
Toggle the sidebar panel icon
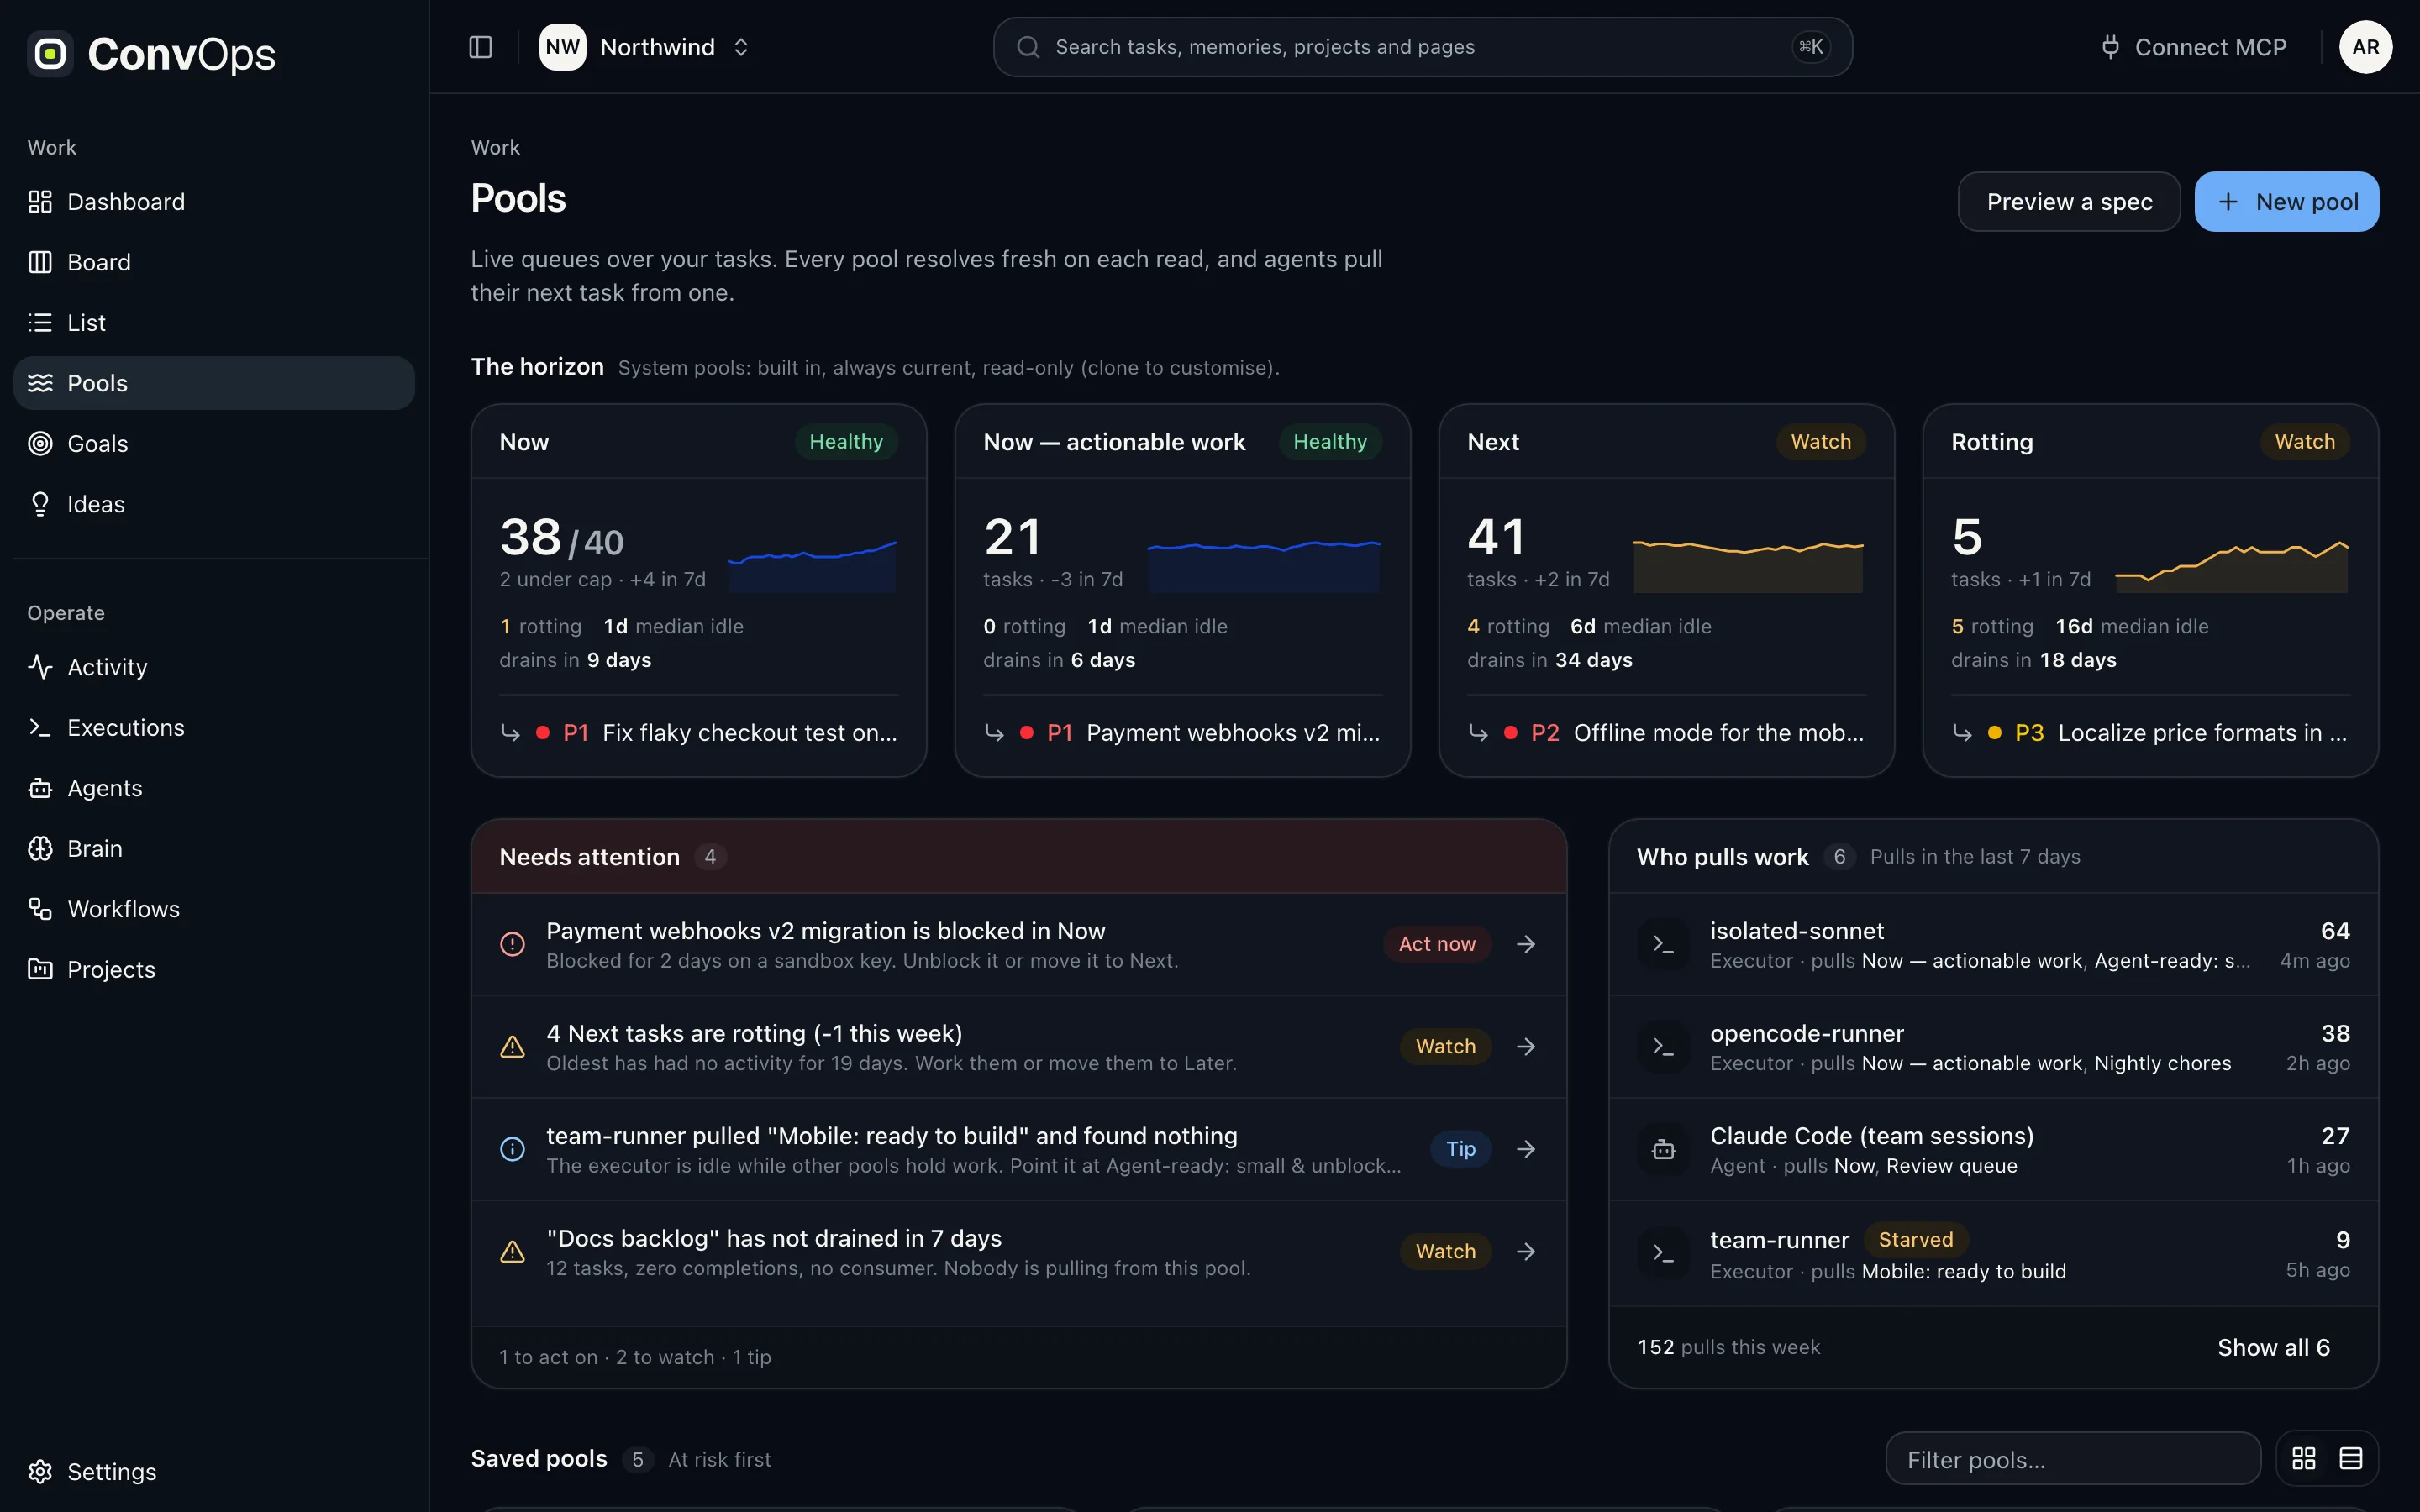click(x=480, y=47)
